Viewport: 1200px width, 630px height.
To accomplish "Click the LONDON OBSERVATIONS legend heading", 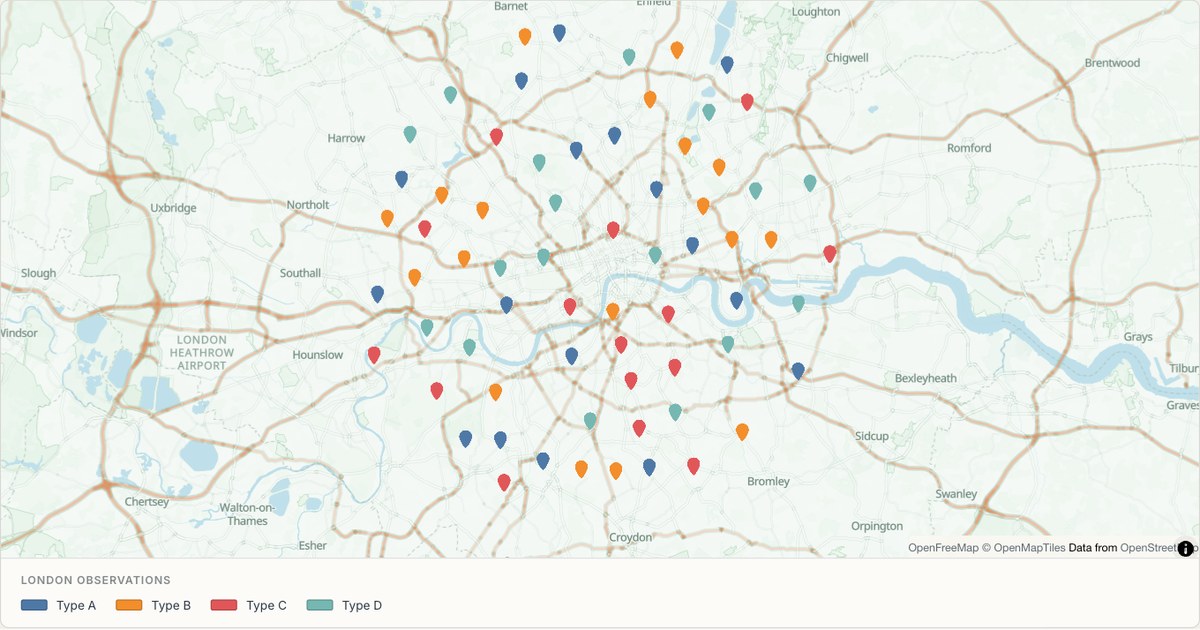I will 95,580.
